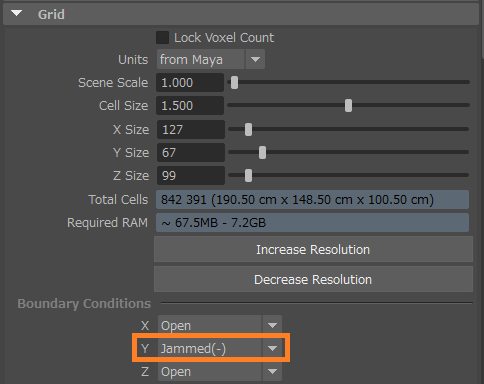The image size is (484, 384).
Task: Click the Total Cells label
Action: pyautogui.click(x=118, y=200)
